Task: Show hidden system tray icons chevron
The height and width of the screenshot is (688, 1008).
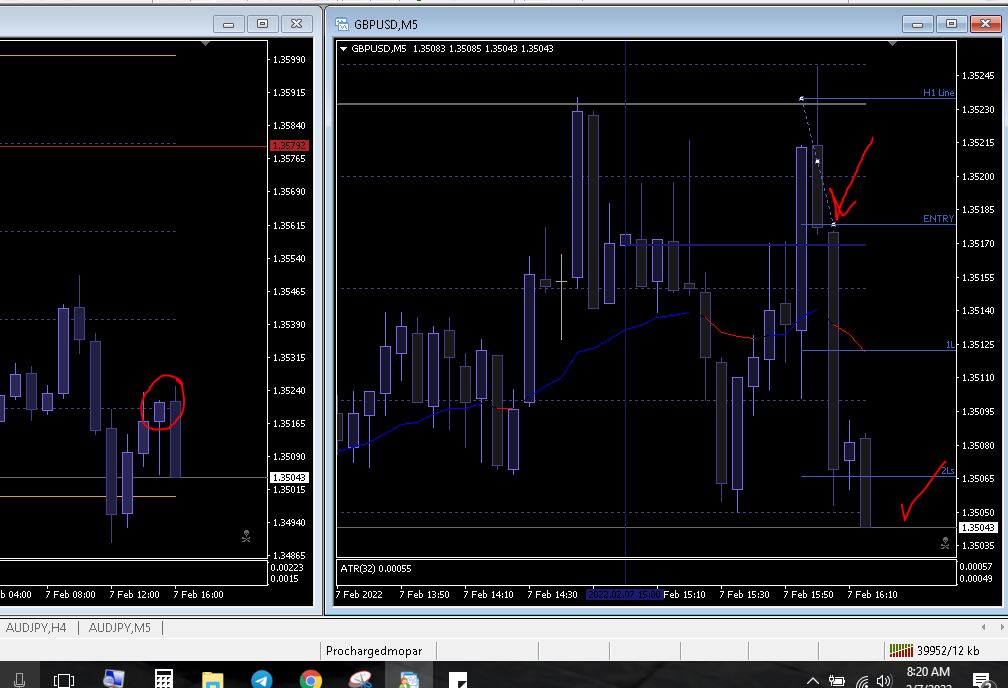Action: [x=813, y=681]
